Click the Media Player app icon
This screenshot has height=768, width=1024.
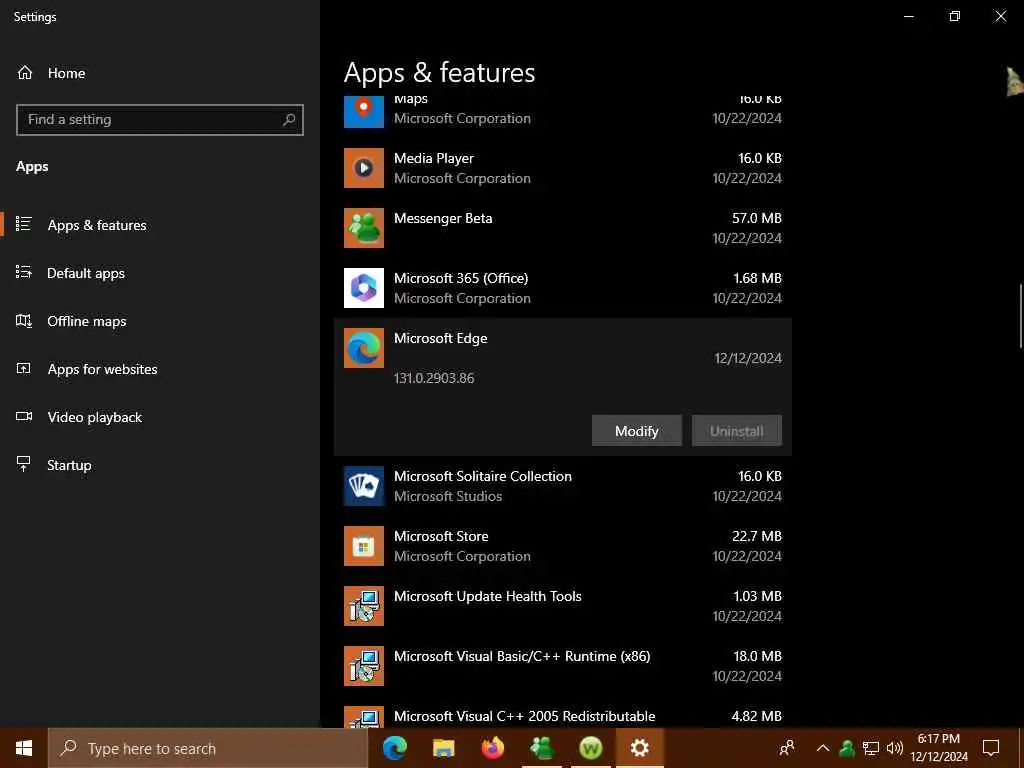(x=364, y=168)
